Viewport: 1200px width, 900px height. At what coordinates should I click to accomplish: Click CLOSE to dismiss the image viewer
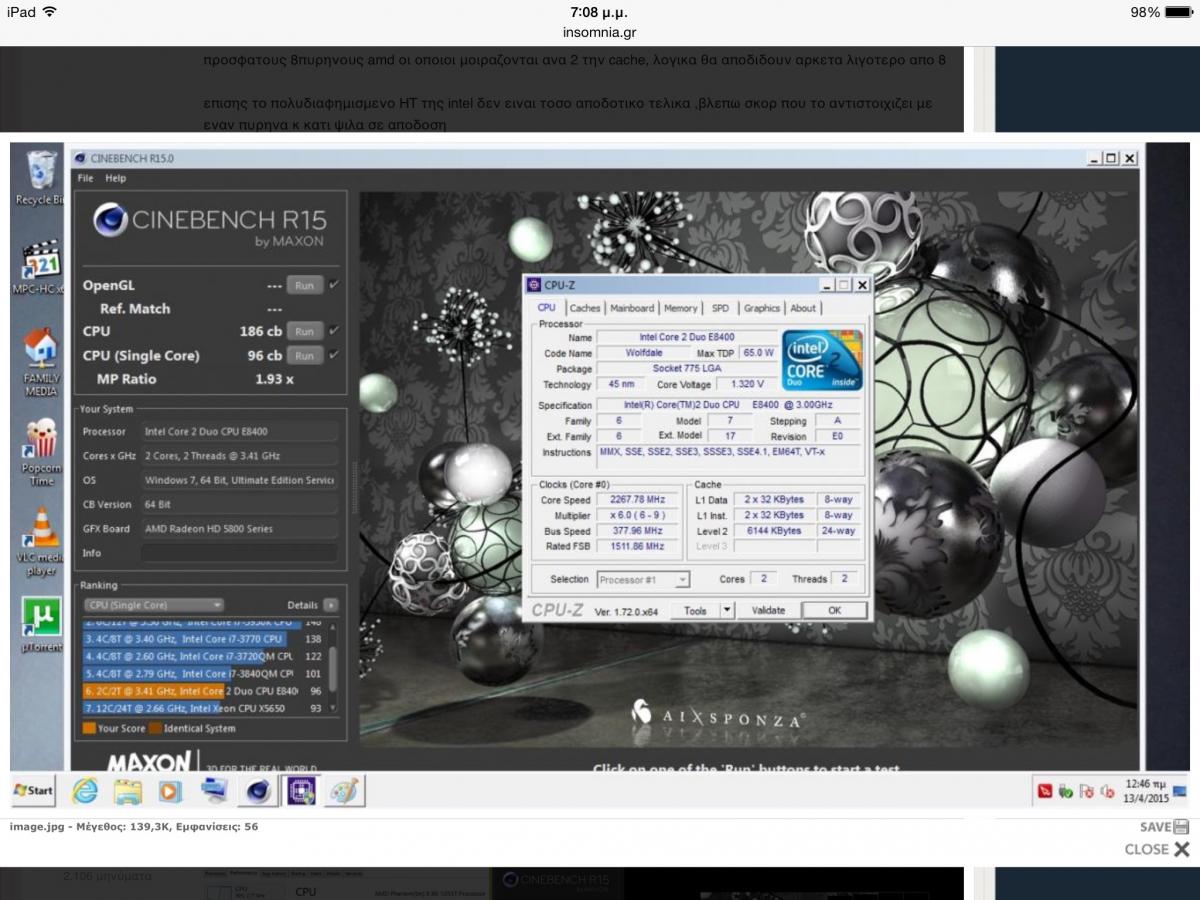click(x=1157, y=849)
